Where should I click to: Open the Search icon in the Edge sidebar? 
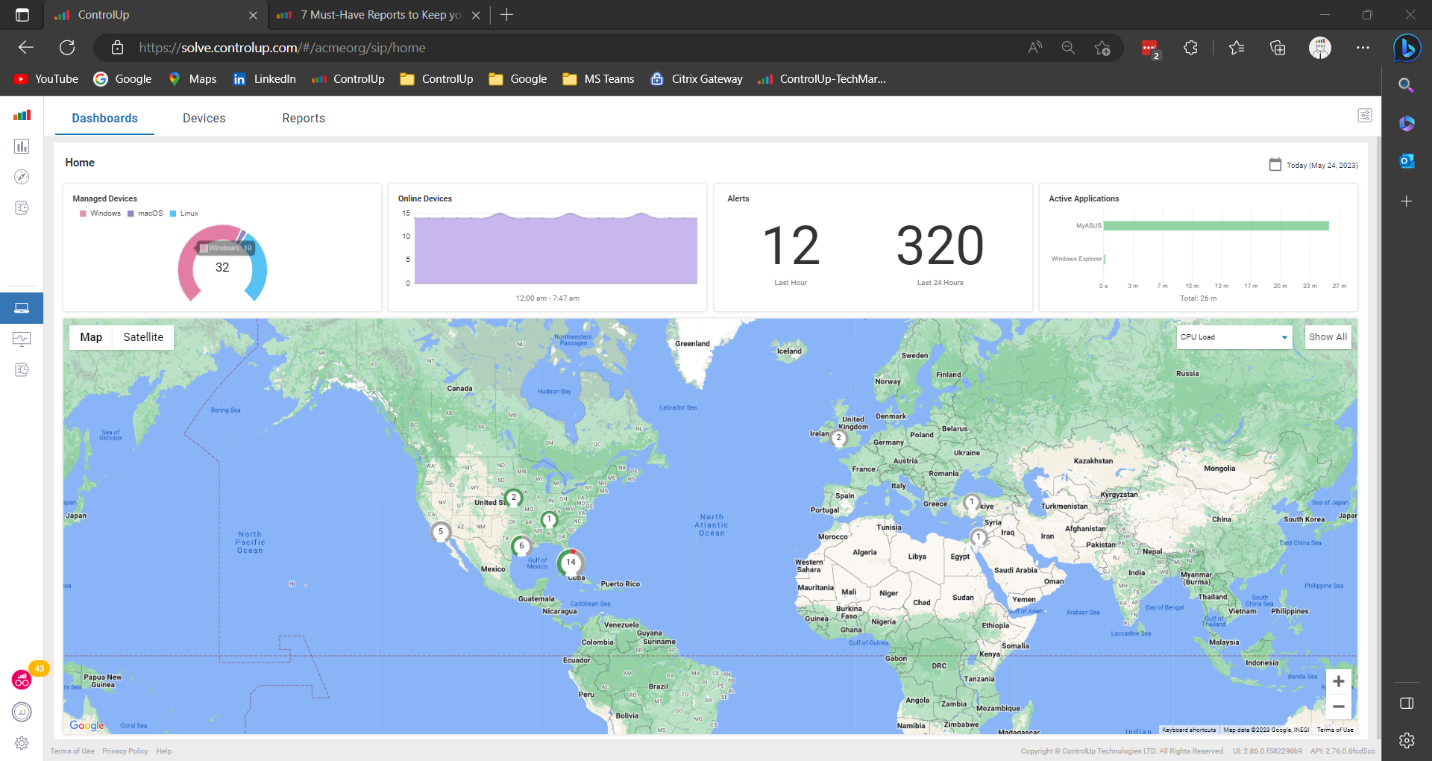click(x=1406, y=85)
